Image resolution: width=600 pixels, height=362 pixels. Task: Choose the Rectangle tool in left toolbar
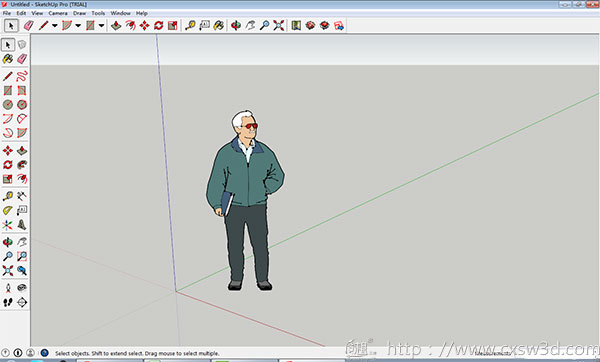(x=8, y=90)
